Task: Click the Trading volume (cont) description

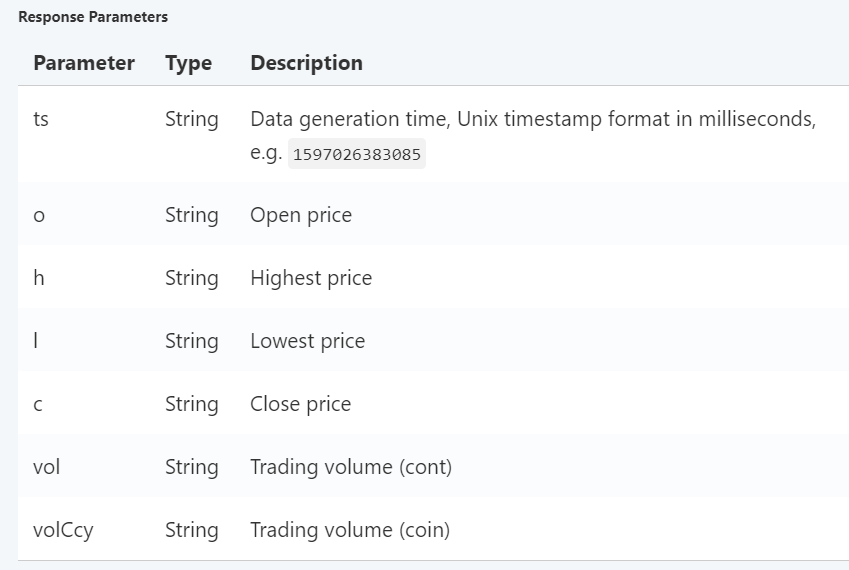Action: pyautogui.click(x=351, y=467)
